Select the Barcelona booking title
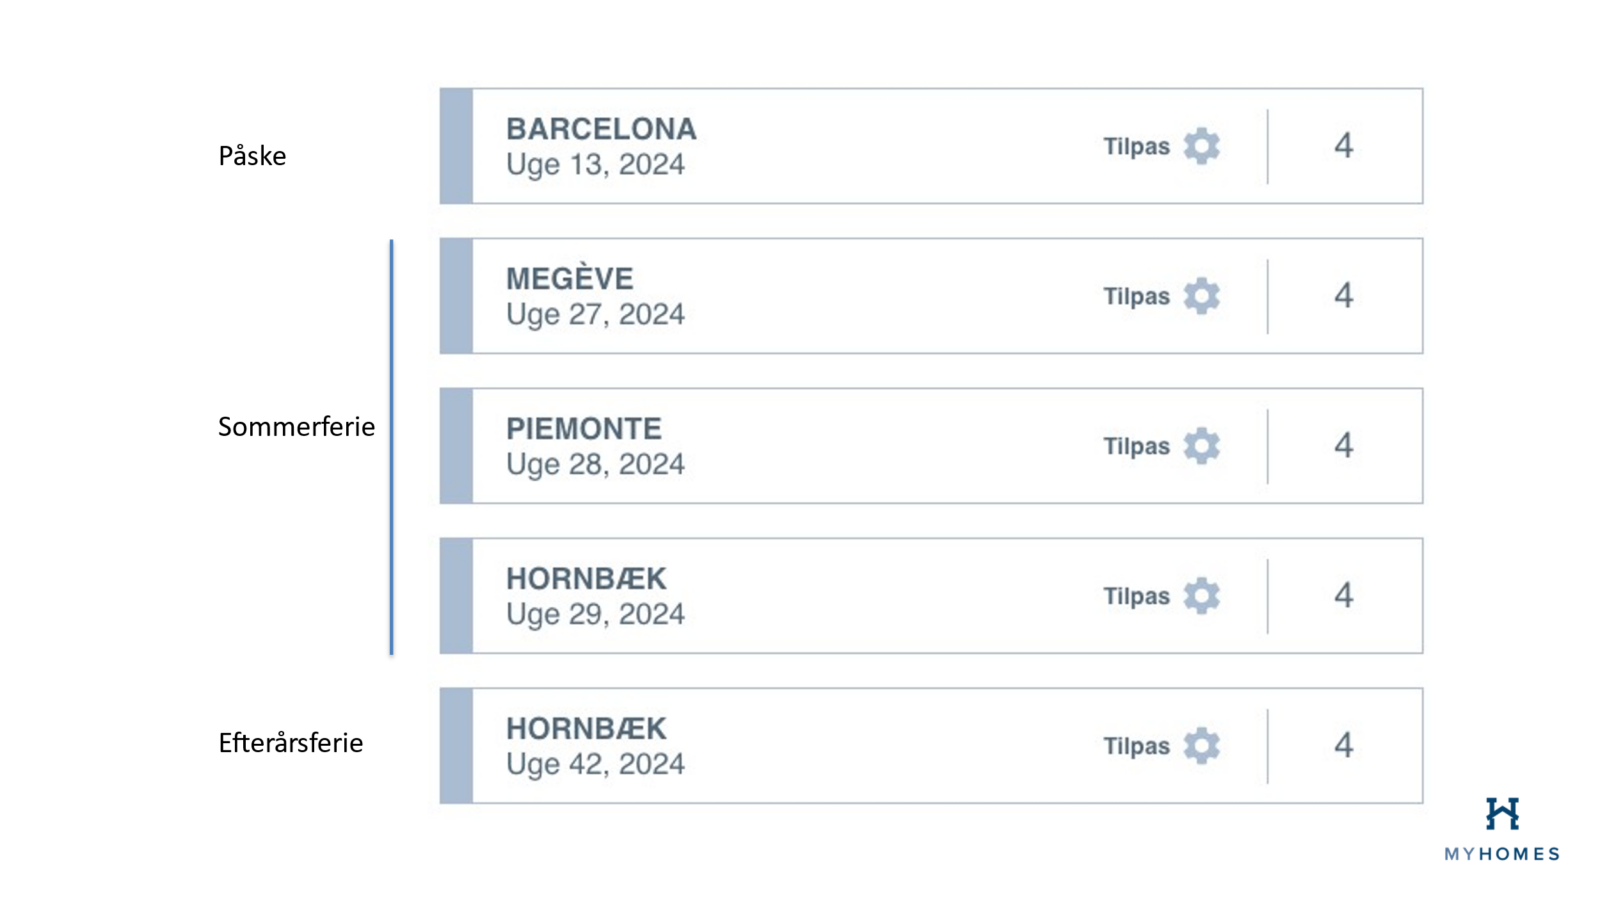 pyautogui.click(x=601, y=129)
